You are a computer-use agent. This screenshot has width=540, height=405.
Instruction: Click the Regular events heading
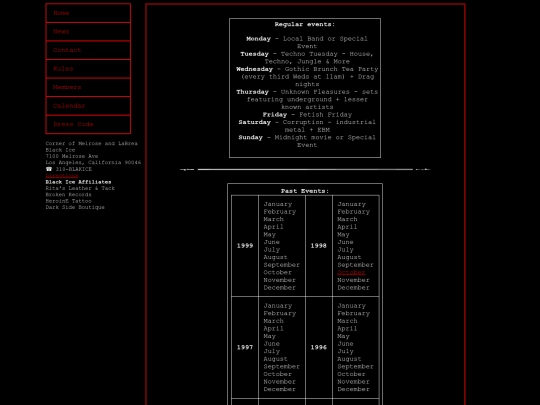pos(304,24)
